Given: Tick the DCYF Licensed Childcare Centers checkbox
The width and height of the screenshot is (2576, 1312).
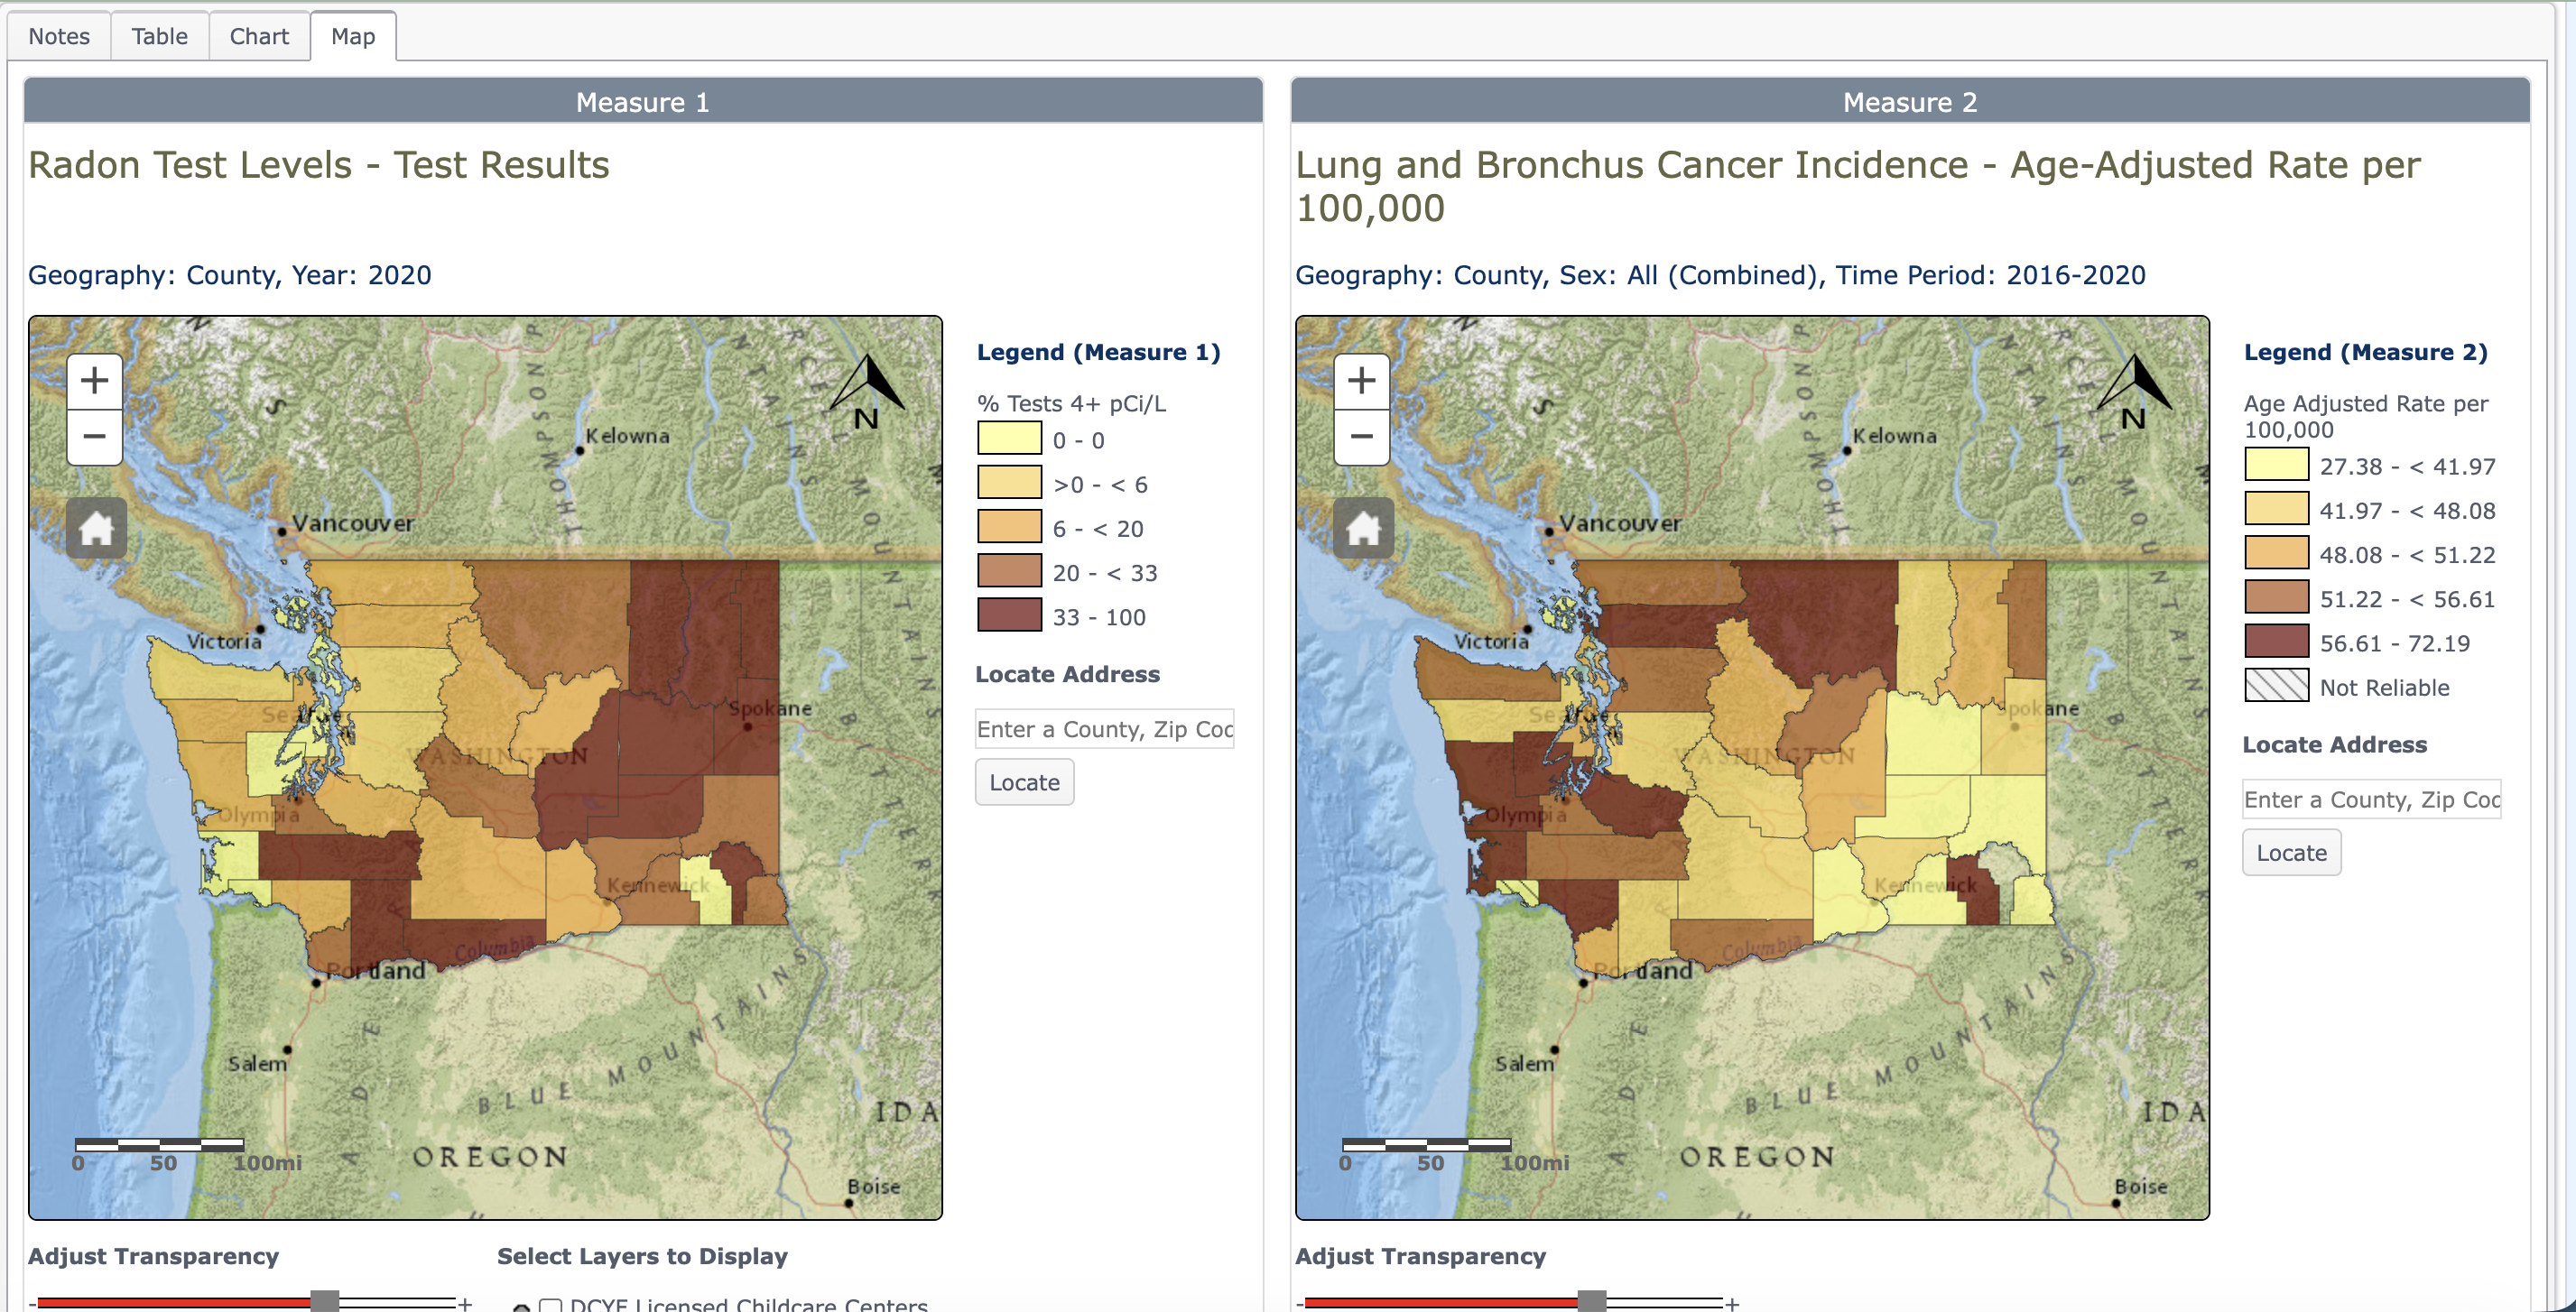Looking at the screenshot, I should pos(550,1305).
